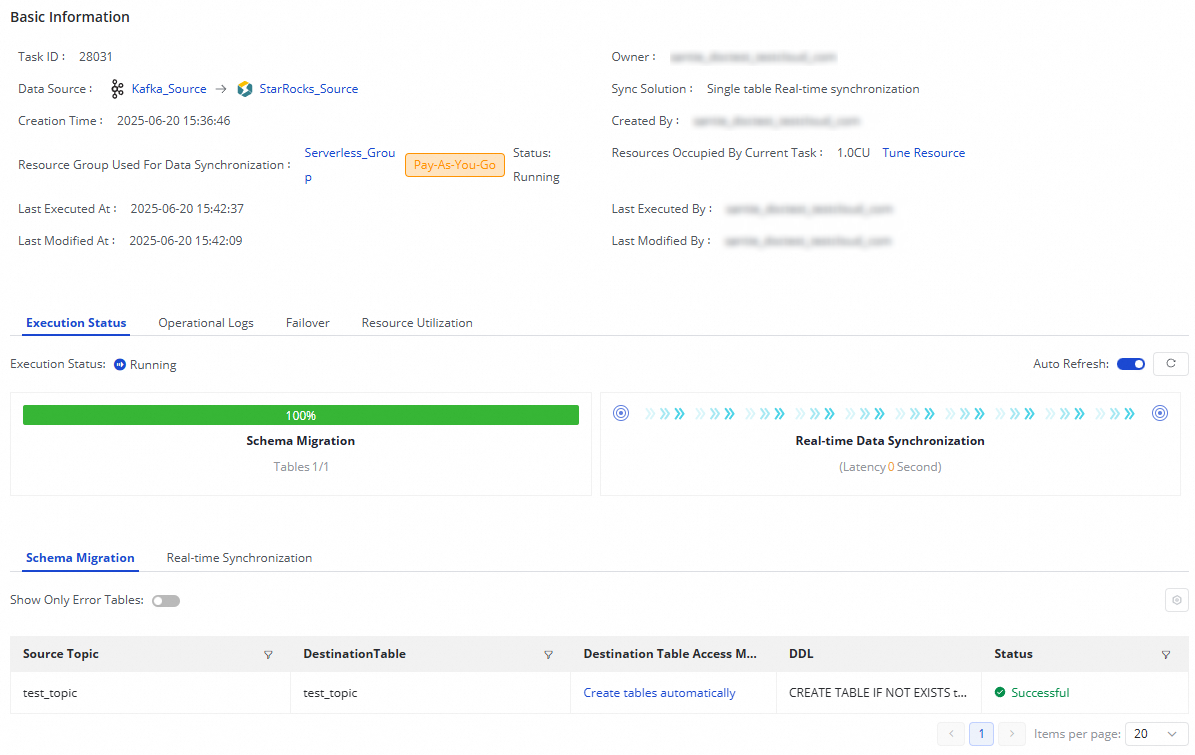
Task: Open the Serverless_Group resource group link
Action: tap(350, 165)
